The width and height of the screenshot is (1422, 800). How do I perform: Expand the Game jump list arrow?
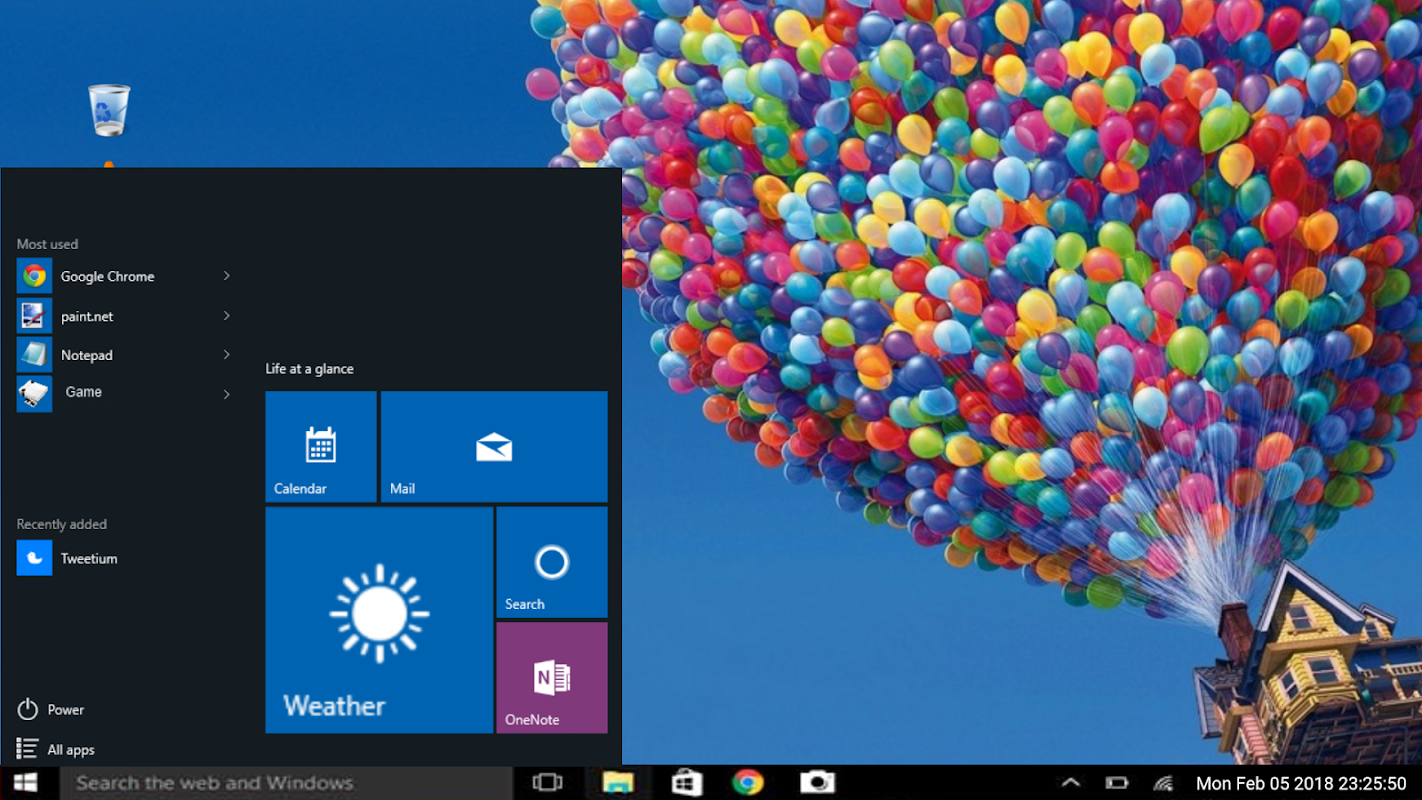tap(227, 394)
